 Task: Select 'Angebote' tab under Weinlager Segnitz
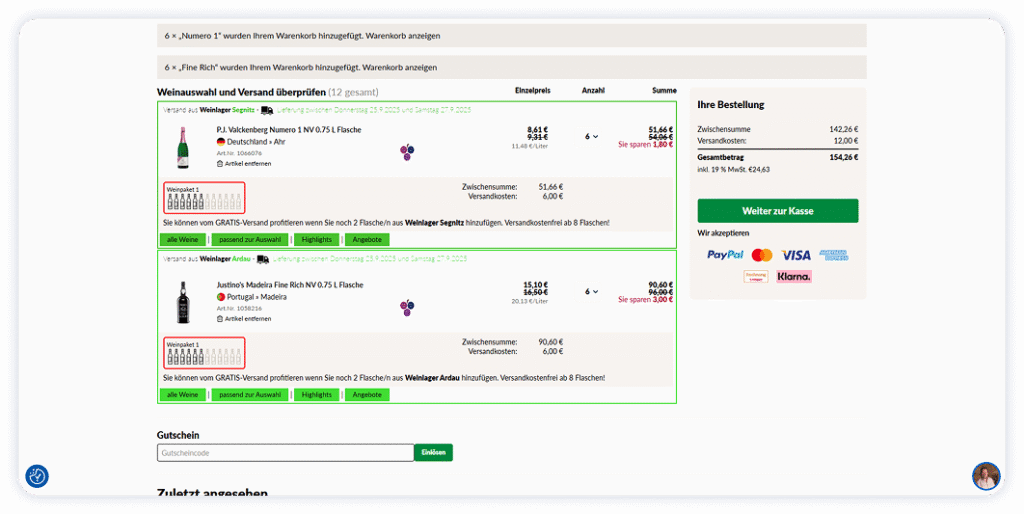pyautogui.click(x=366, y=240)
